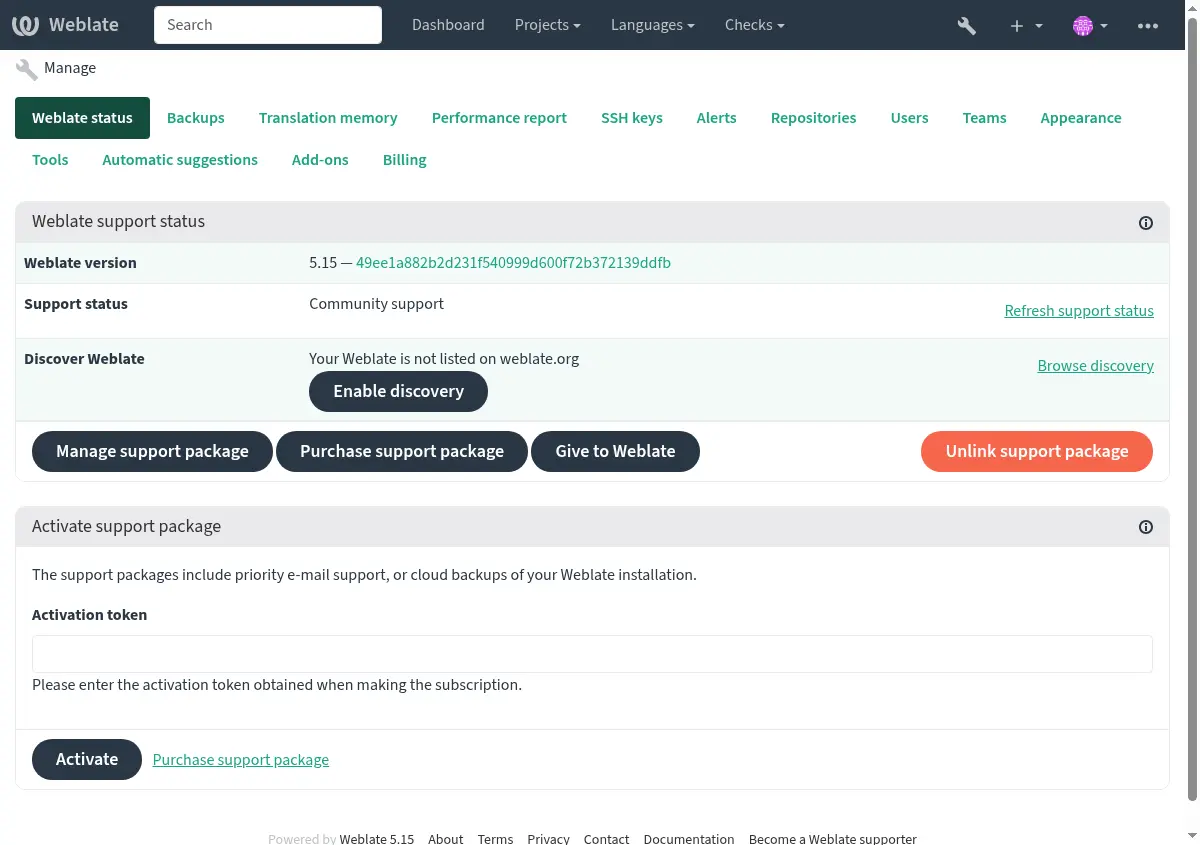
Task: Open the Translation memory tab
Action: point(328,118)
